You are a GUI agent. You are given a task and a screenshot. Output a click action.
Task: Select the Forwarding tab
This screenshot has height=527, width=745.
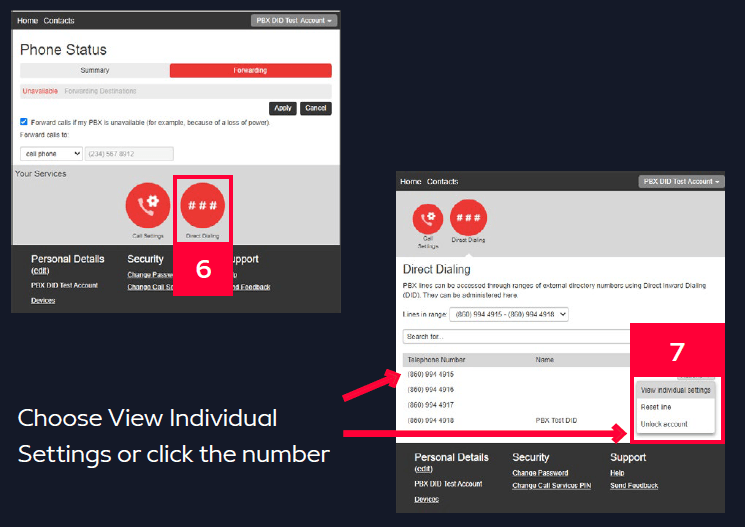(250, 70)
